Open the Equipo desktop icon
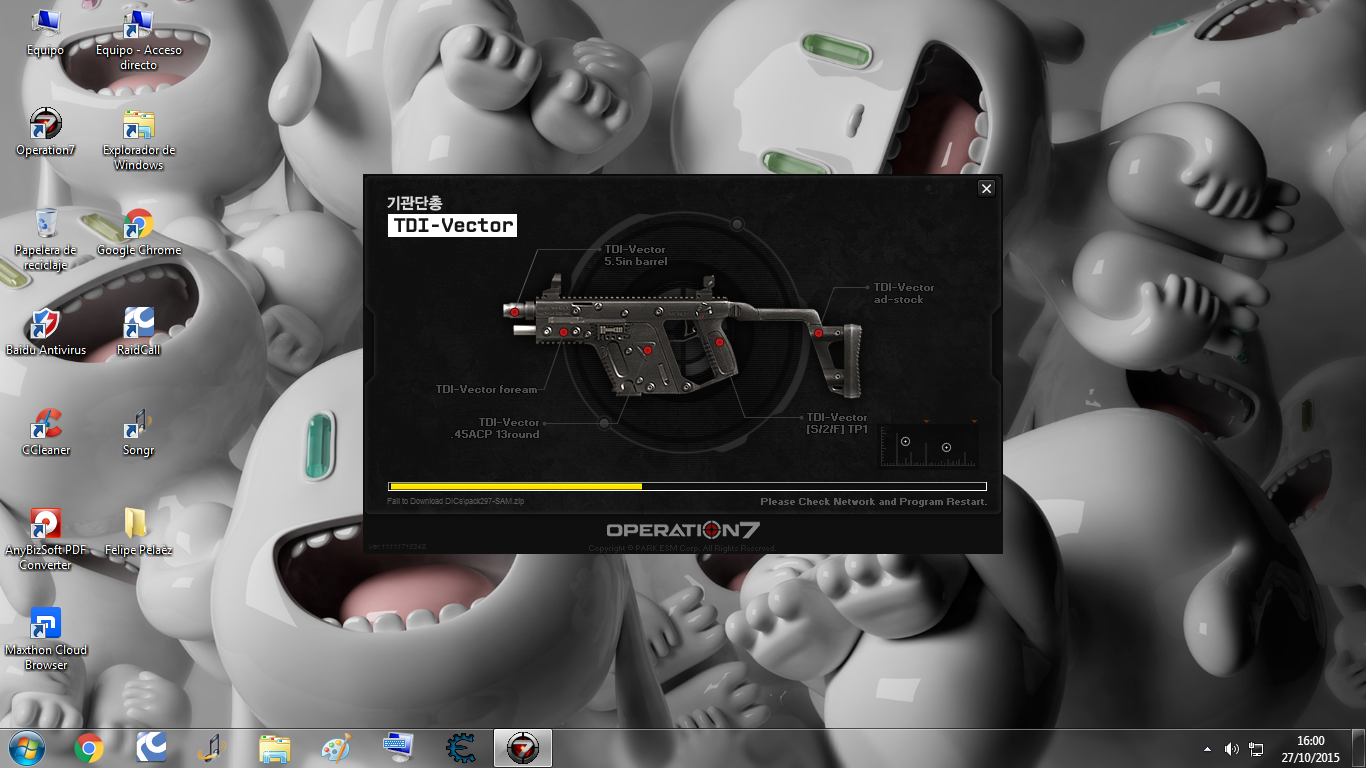This screenshot has height=768, width=1366. (45, 33)
